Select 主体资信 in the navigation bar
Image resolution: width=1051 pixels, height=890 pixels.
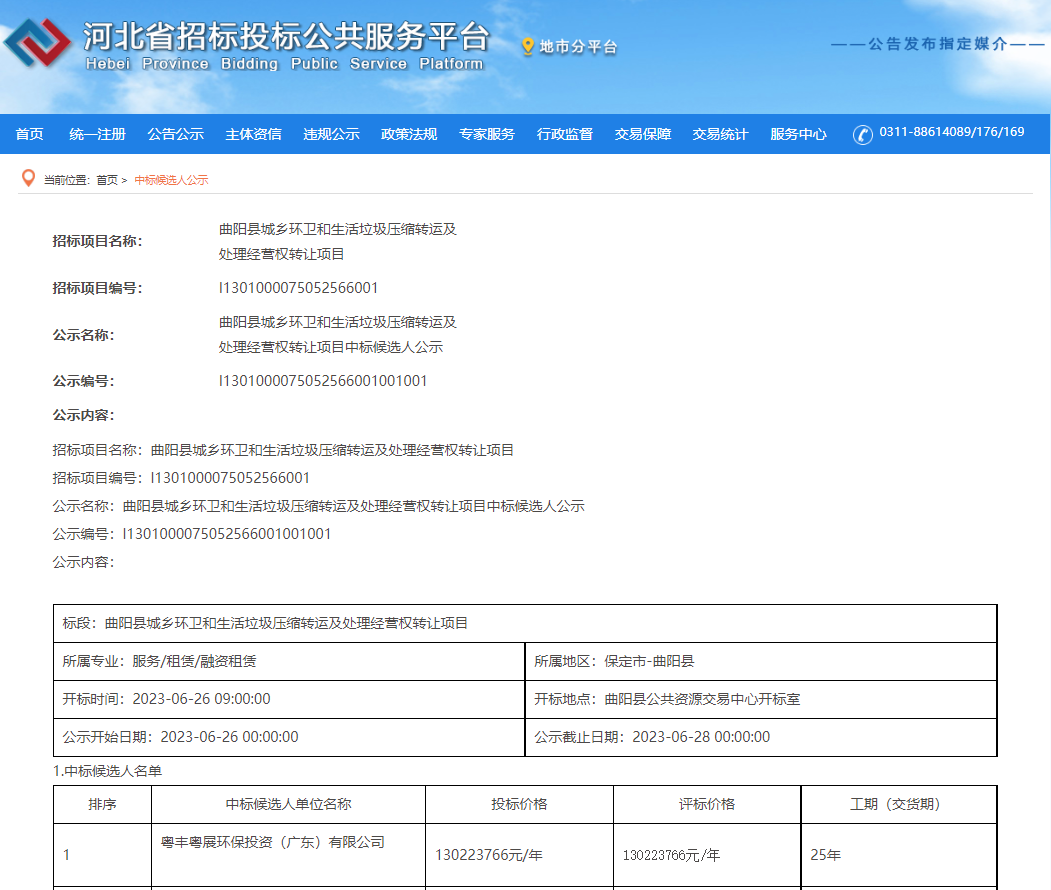click(x=253, y=134)
